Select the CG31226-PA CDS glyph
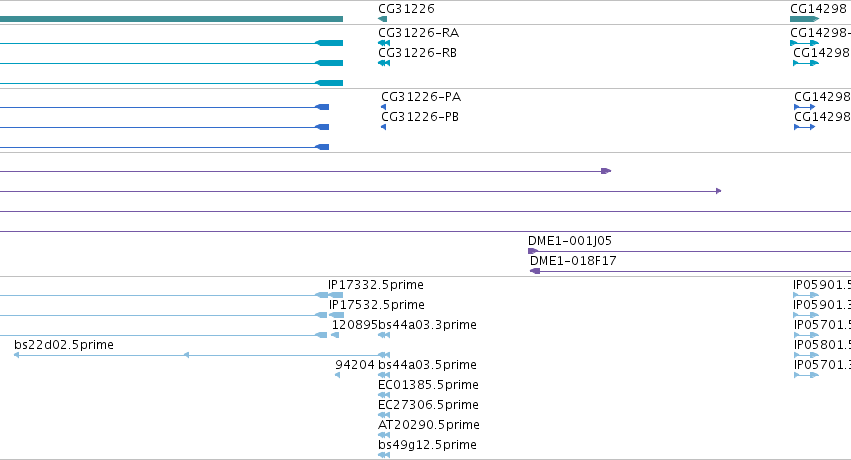 384,107
